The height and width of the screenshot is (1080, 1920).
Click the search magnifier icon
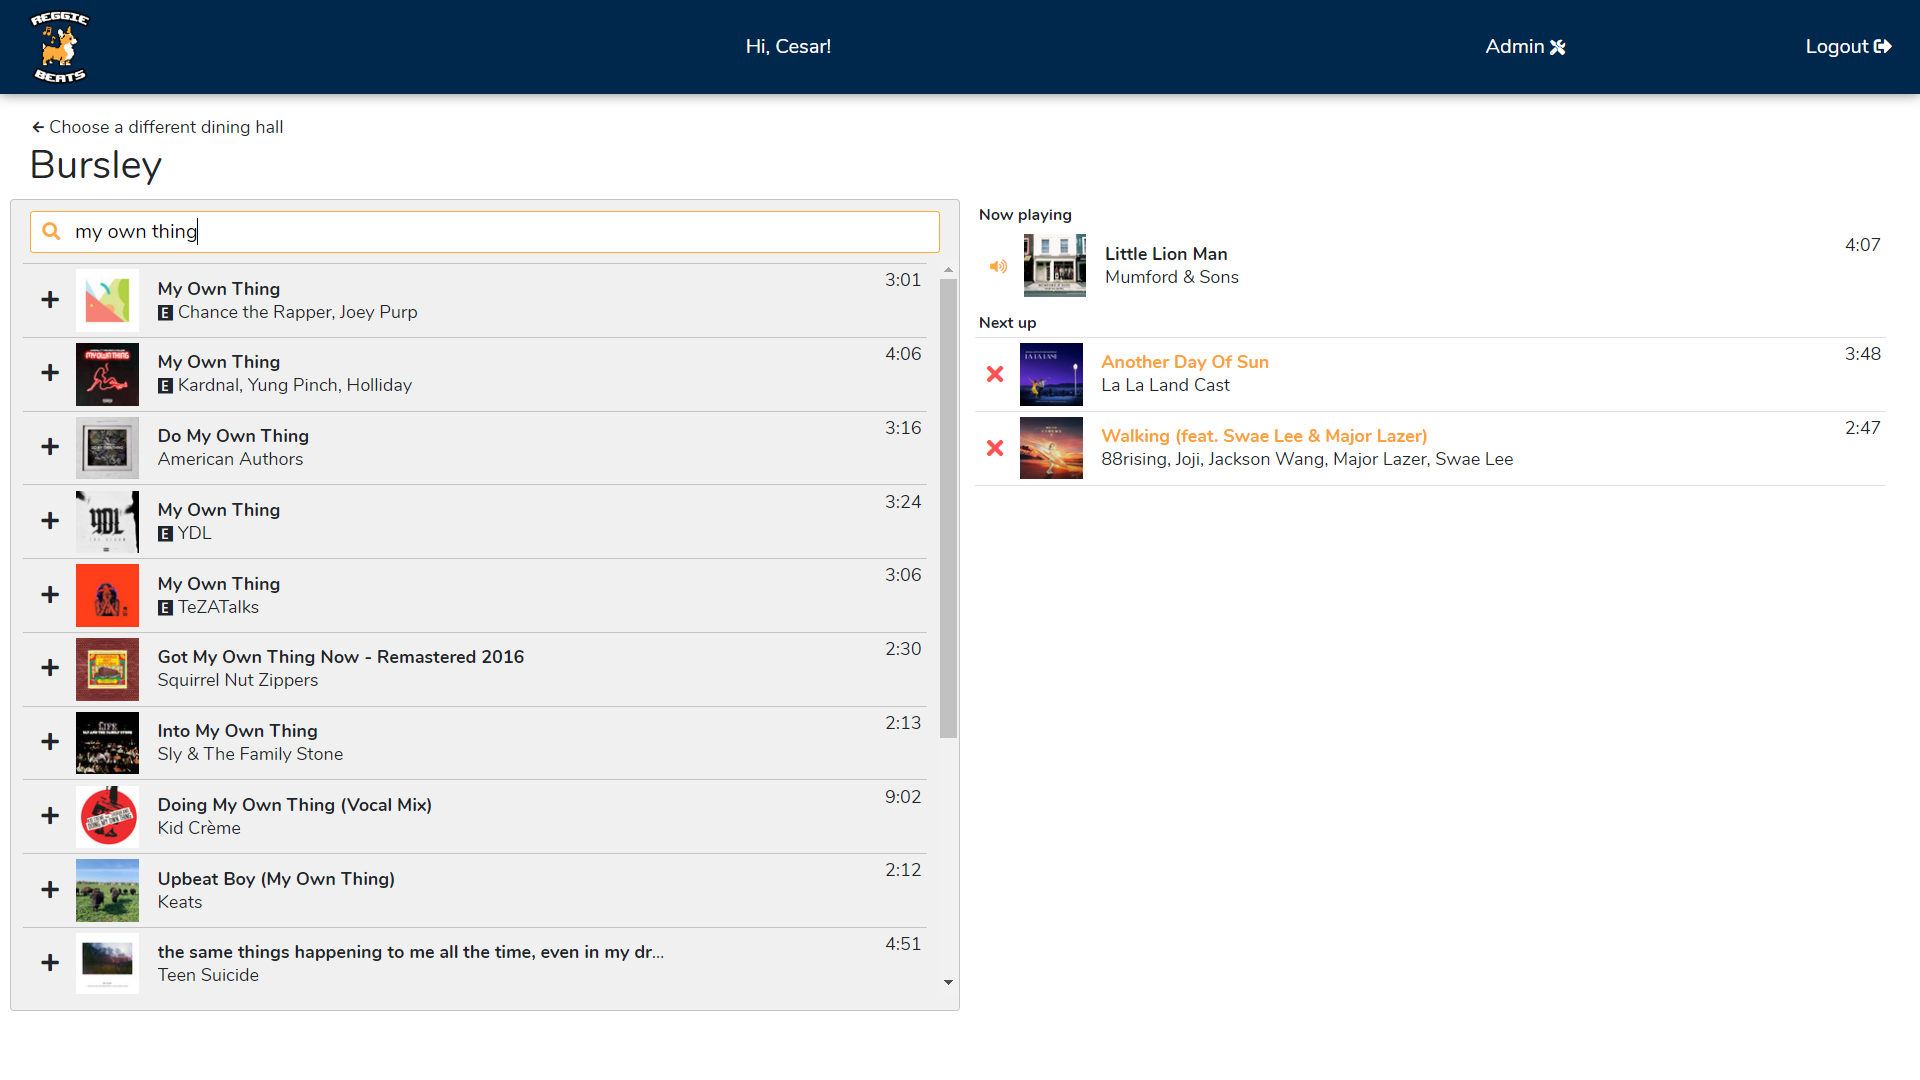pos(52,231)
